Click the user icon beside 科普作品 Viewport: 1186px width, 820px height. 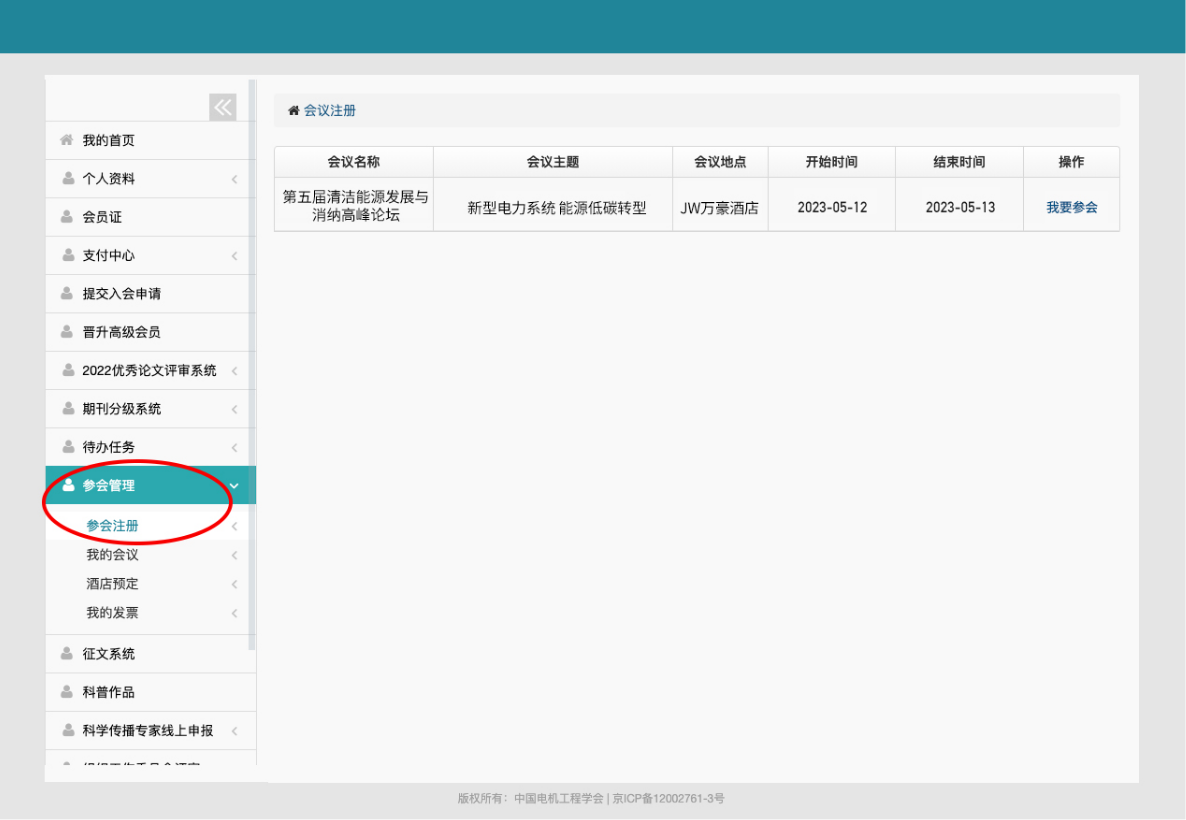(x=68, y=692)
